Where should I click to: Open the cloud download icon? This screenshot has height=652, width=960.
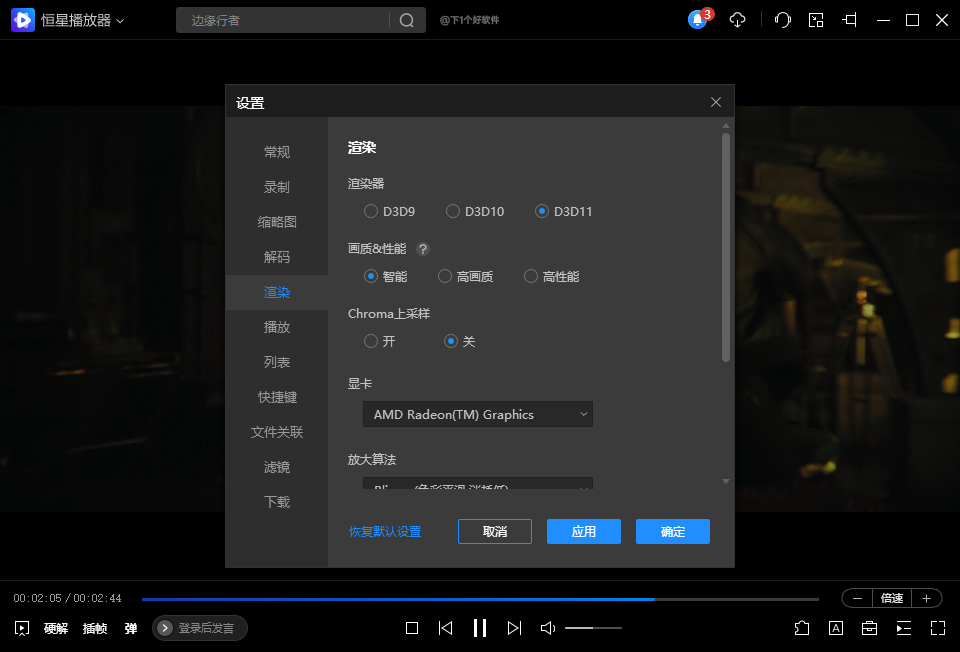point(737,20)
